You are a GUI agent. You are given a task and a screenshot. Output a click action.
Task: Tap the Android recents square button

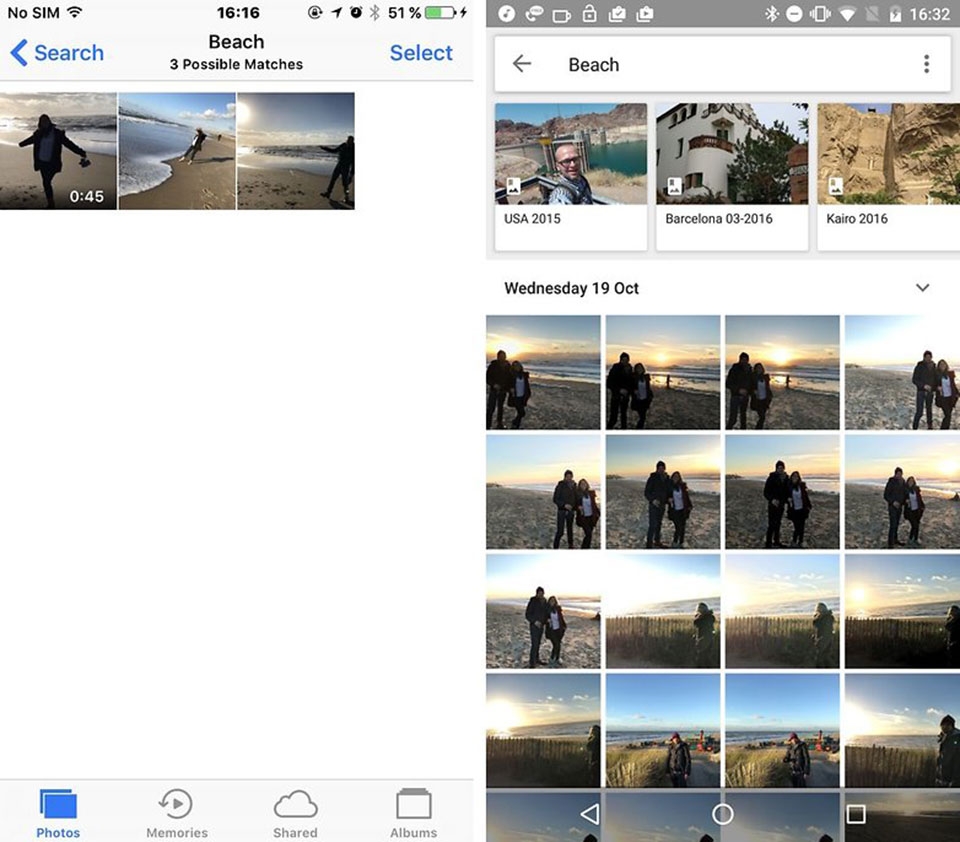click(856, 814)
